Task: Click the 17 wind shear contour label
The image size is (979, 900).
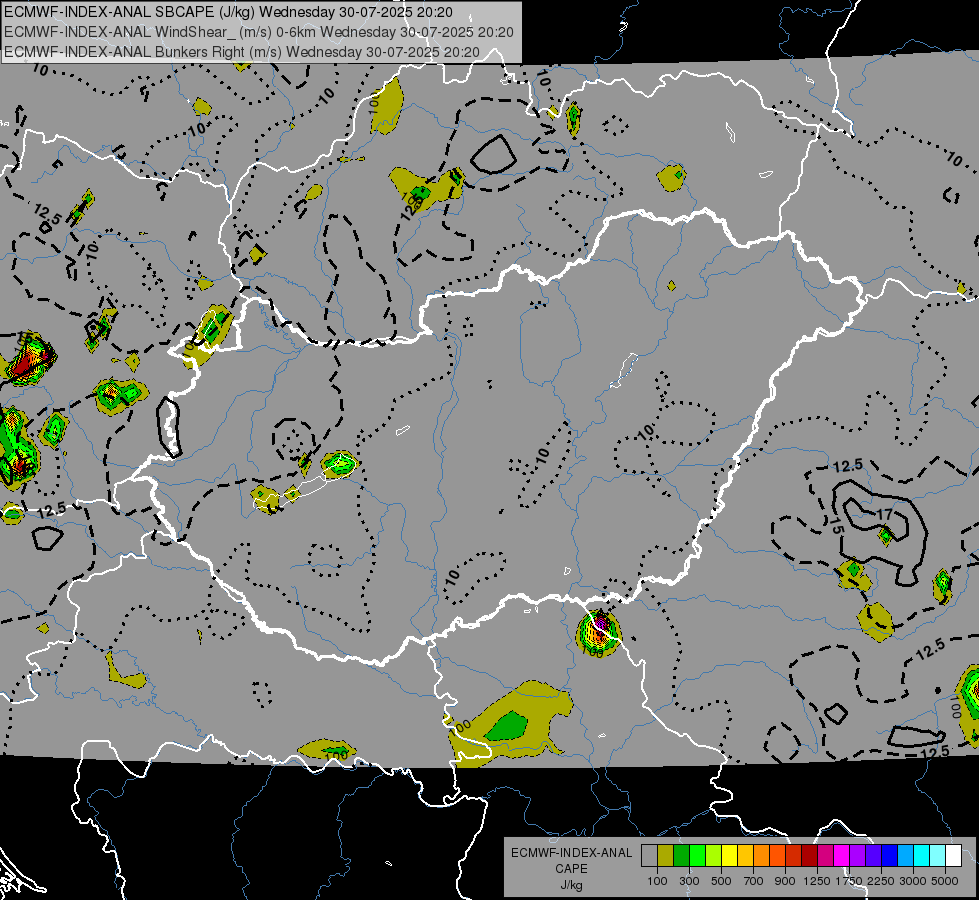Action: [884, 514]
